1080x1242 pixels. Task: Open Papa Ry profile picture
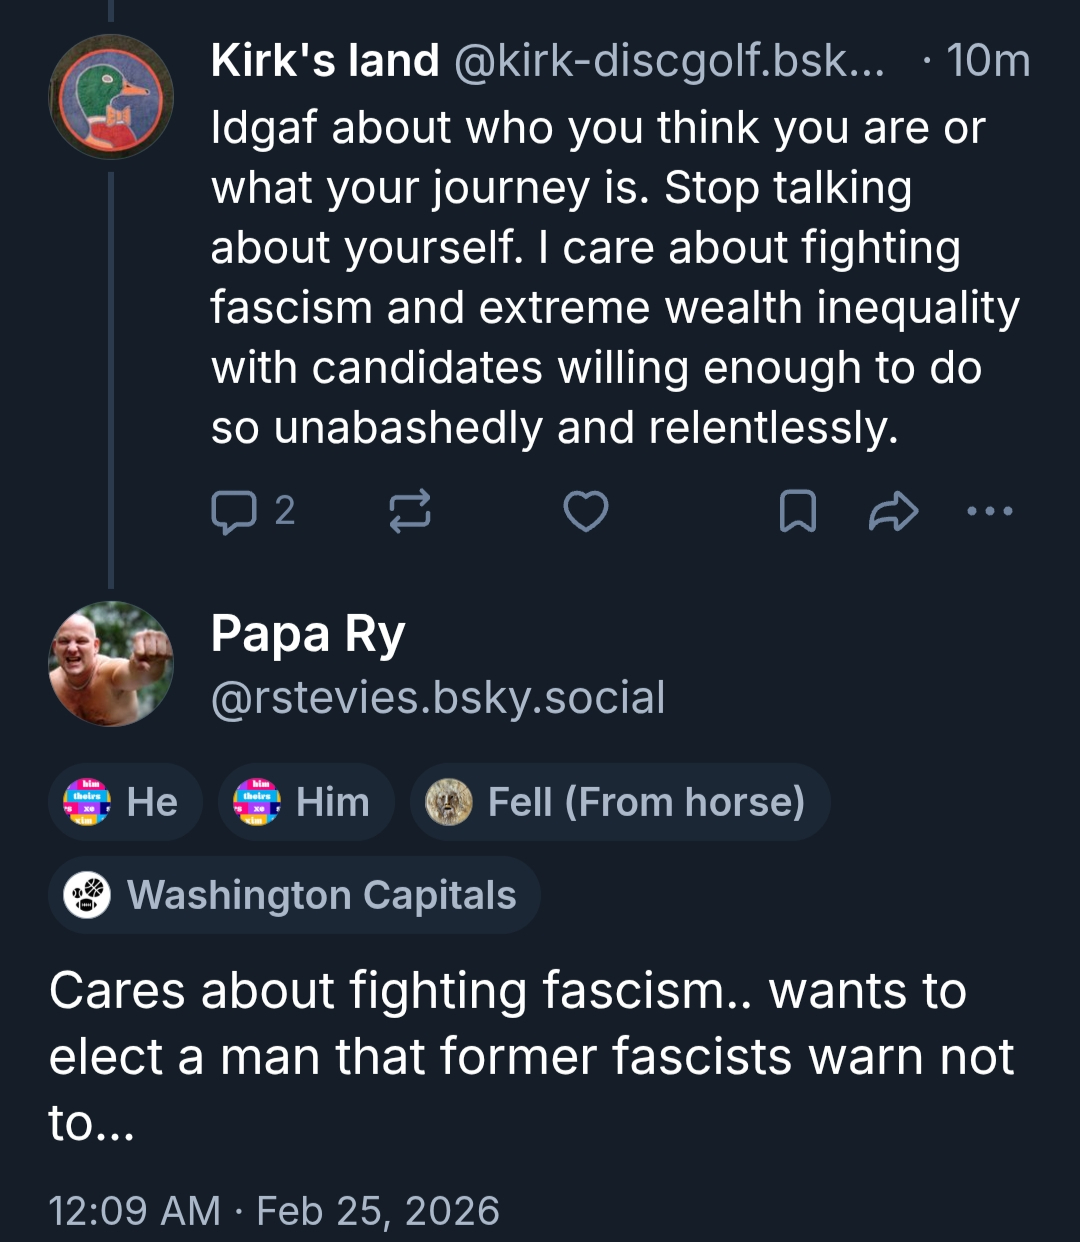click(111, 663)
